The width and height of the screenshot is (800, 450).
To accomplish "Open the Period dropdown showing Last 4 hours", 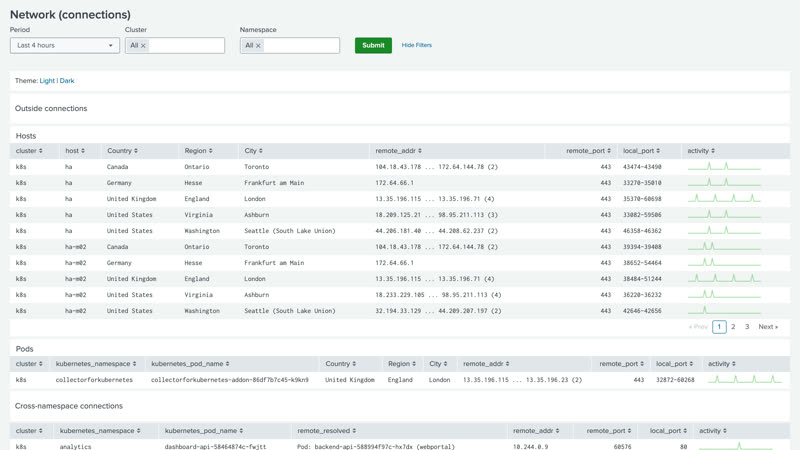I will point(65,45).
